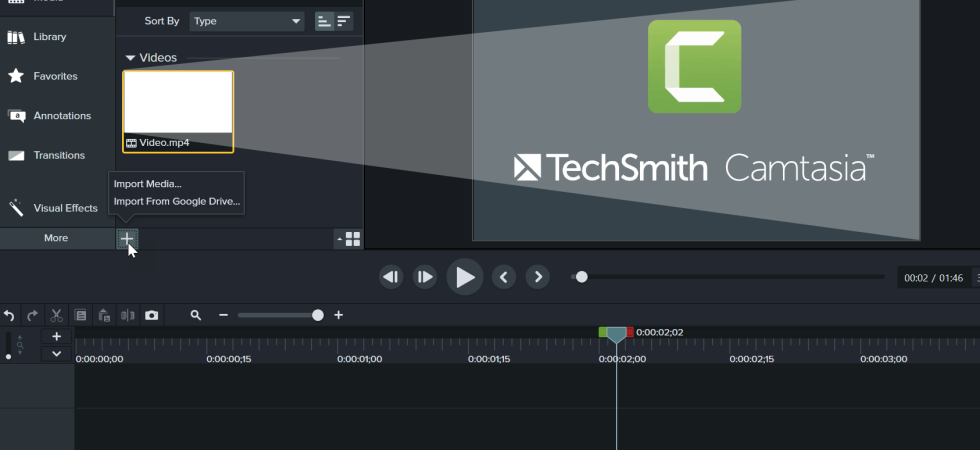The width and height of the screenshot is (980, 450).
Task: Open the Visual Effects wand panel
Action: pyautogui.click(x=53, y=208)
